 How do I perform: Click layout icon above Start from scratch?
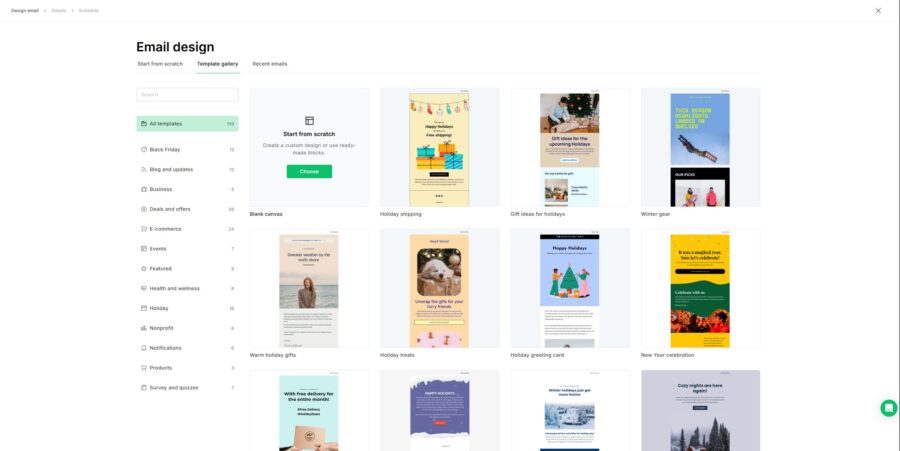coord(309,120)
